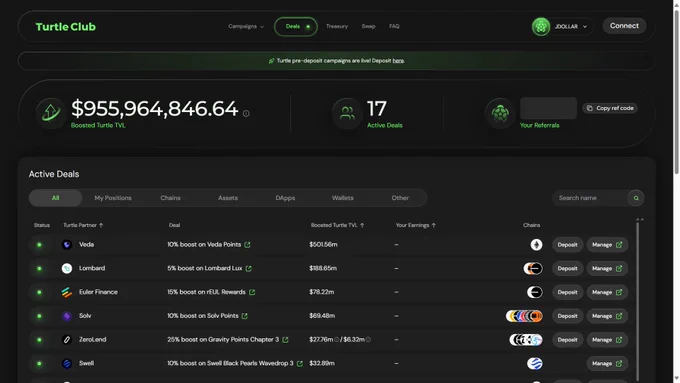Open Gravity Points Chapter 3 link icon
Image resolution: width=680 pixels, height=383 pixels.
coord(285,340)
